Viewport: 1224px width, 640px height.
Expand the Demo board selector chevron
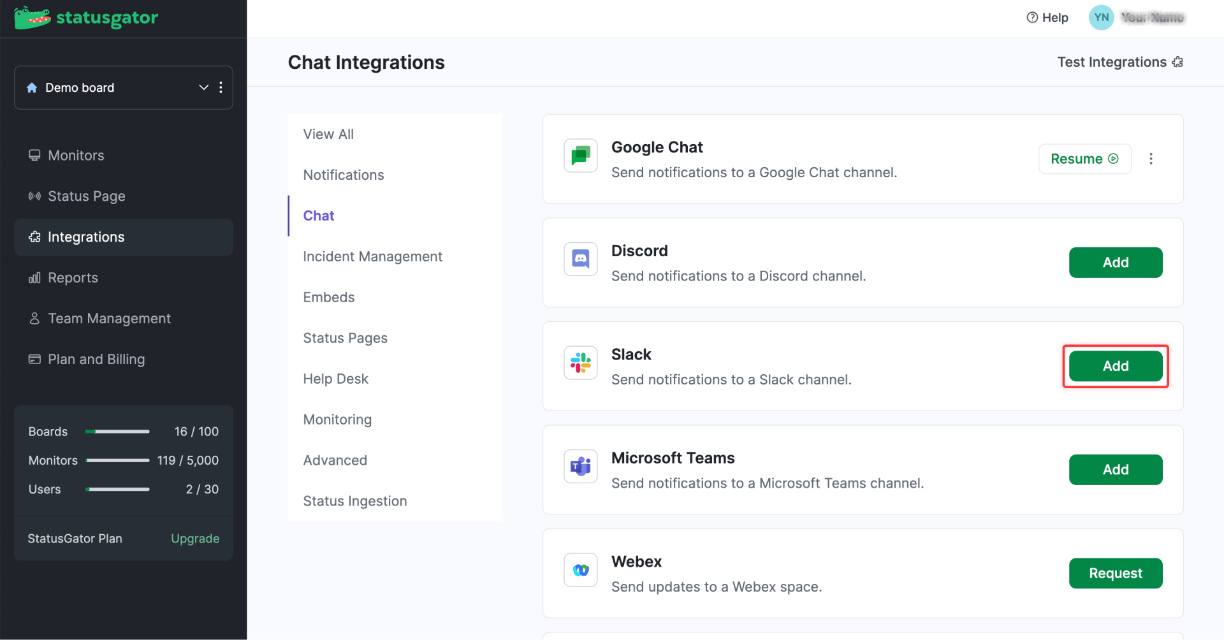204,88
